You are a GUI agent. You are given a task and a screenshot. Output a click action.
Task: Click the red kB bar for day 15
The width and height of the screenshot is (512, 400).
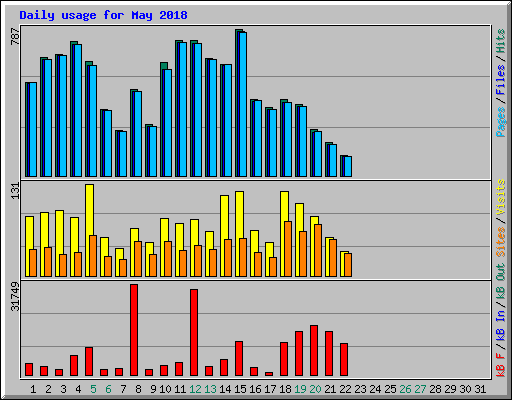239,358
